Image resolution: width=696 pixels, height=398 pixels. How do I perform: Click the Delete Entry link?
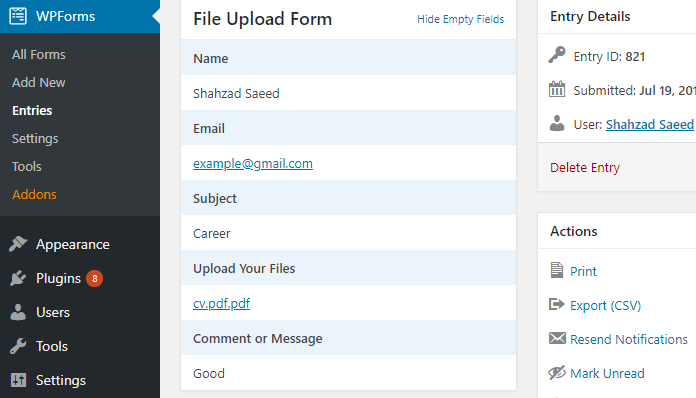(x=585, y=167)
